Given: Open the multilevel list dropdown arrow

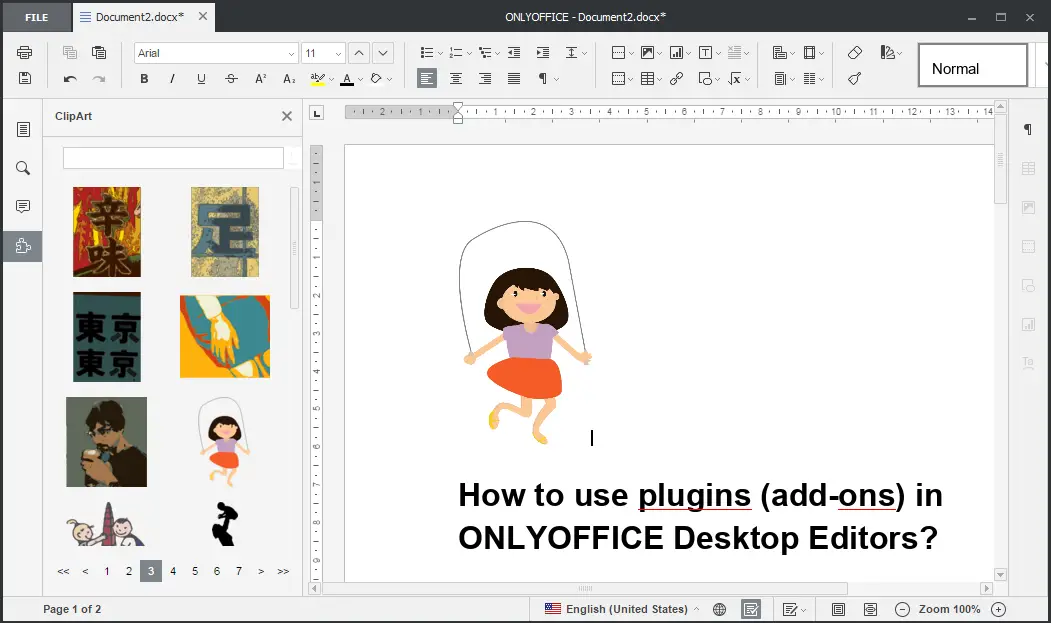Looking at the screenshot, I should pyautogui.click(x=498, y=53).
